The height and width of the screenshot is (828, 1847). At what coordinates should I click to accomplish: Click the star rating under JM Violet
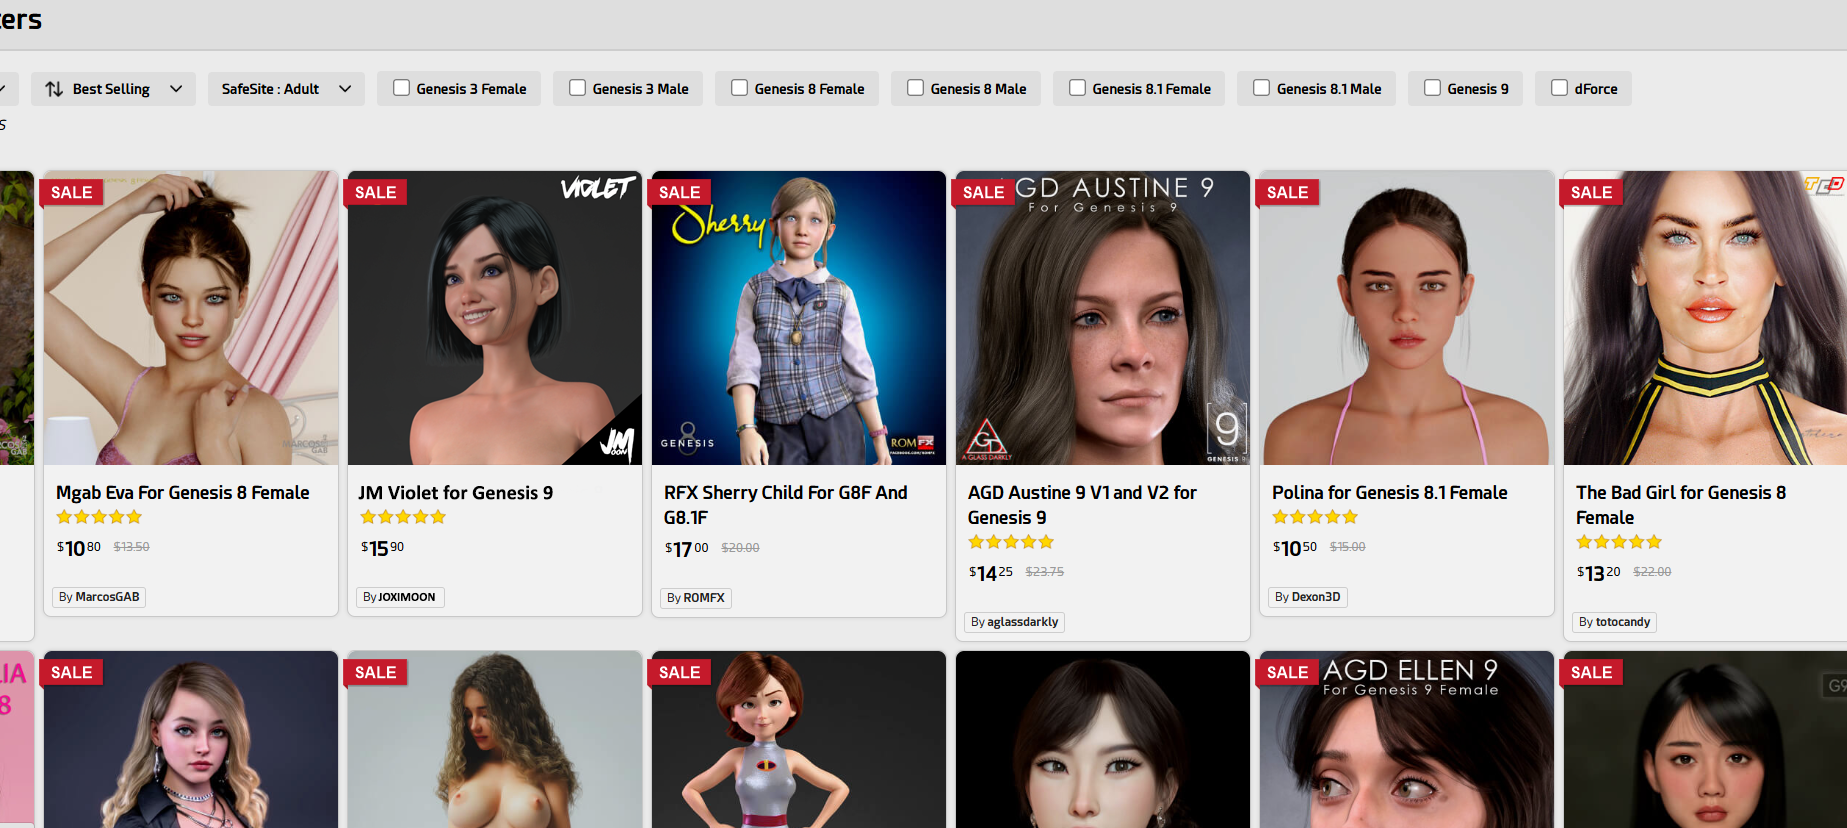403,517
